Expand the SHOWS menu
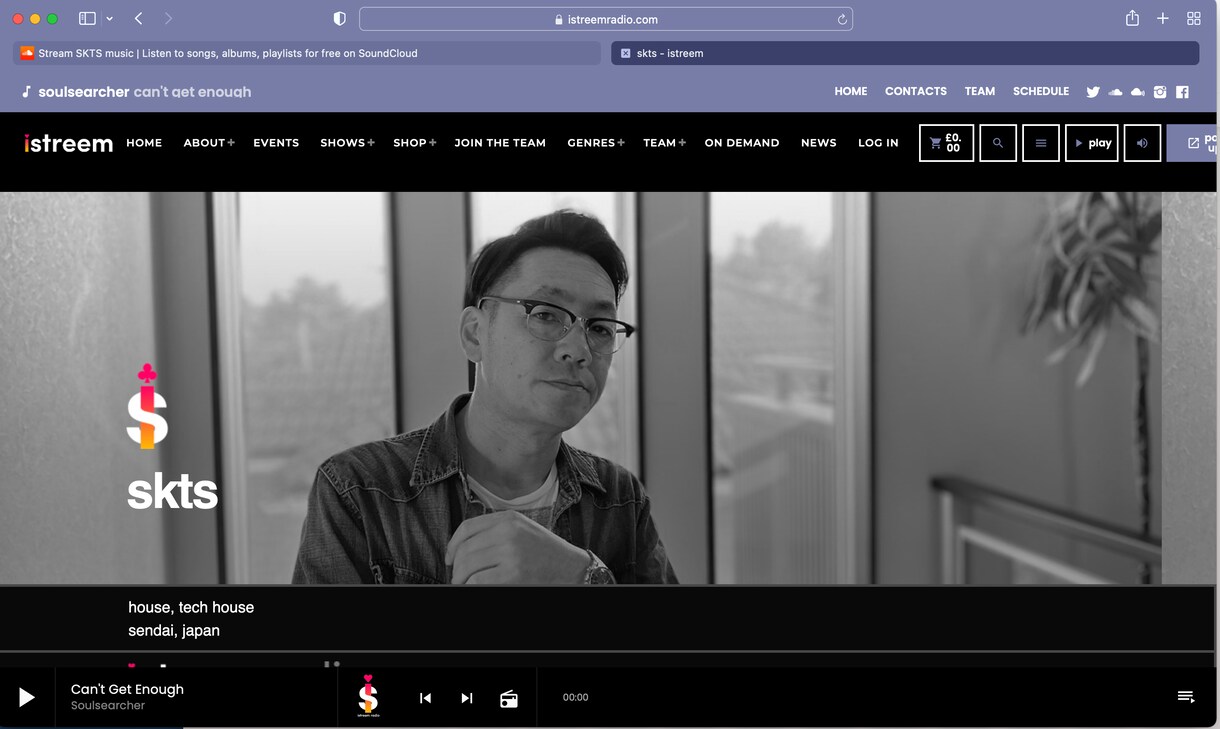The height and width of the screenshot is (729, 1220). pos(347,143)
